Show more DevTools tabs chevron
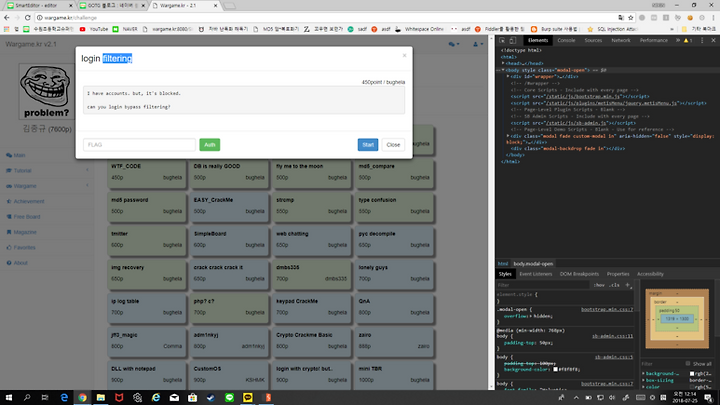Image resolution: width=720 pixels, height=405 pixels. click(678, 40)
